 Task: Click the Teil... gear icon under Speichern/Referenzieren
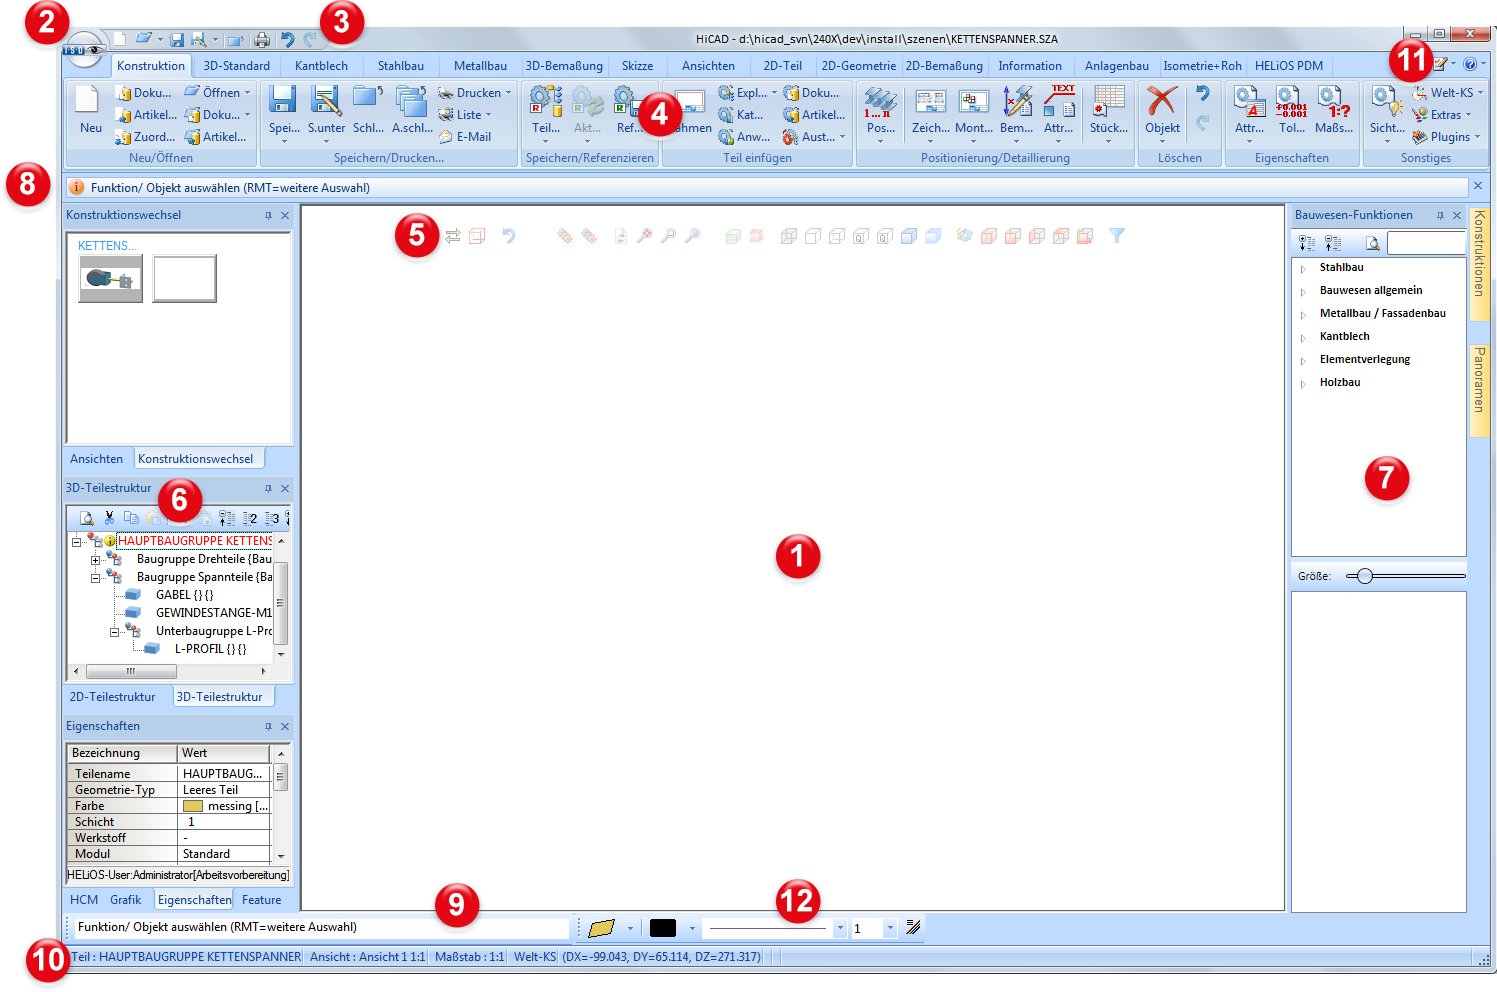546,100
